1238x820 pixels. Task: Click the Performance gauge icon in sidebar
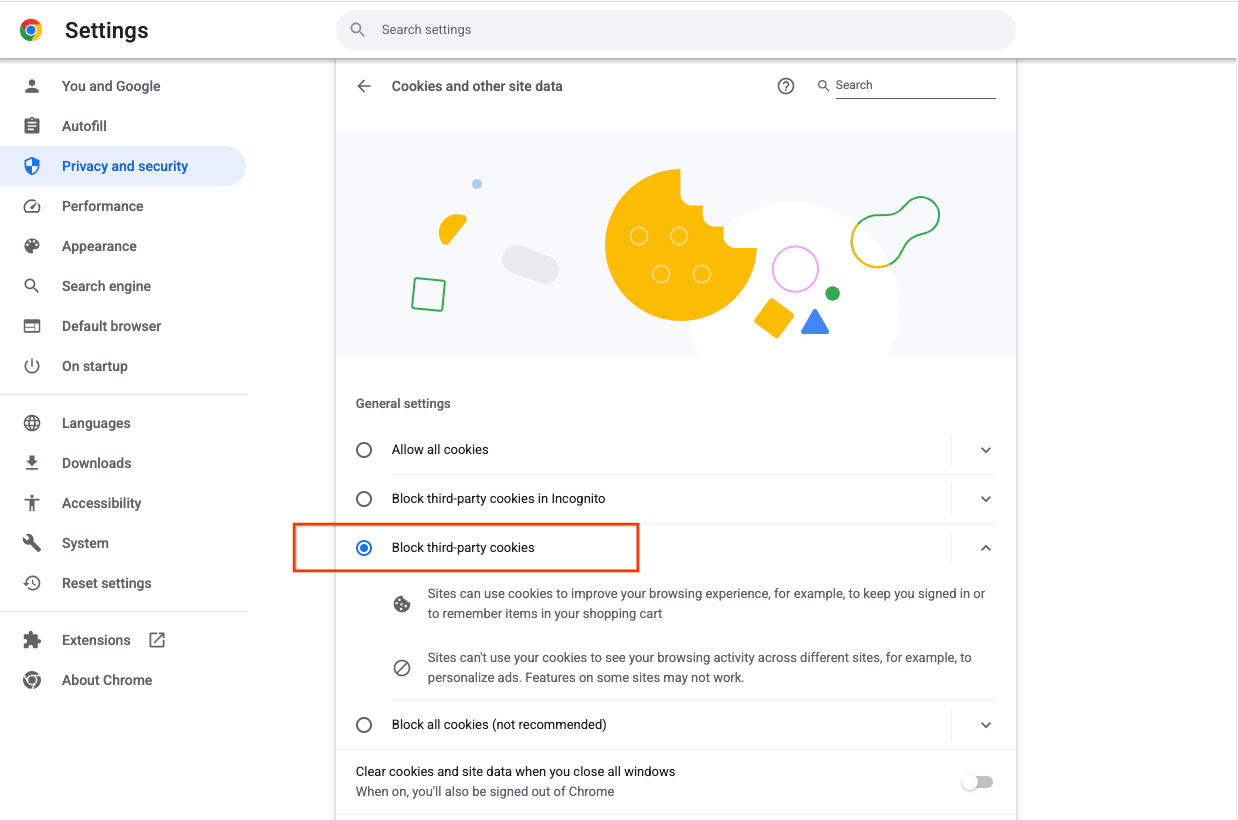(x=32, y=206)
